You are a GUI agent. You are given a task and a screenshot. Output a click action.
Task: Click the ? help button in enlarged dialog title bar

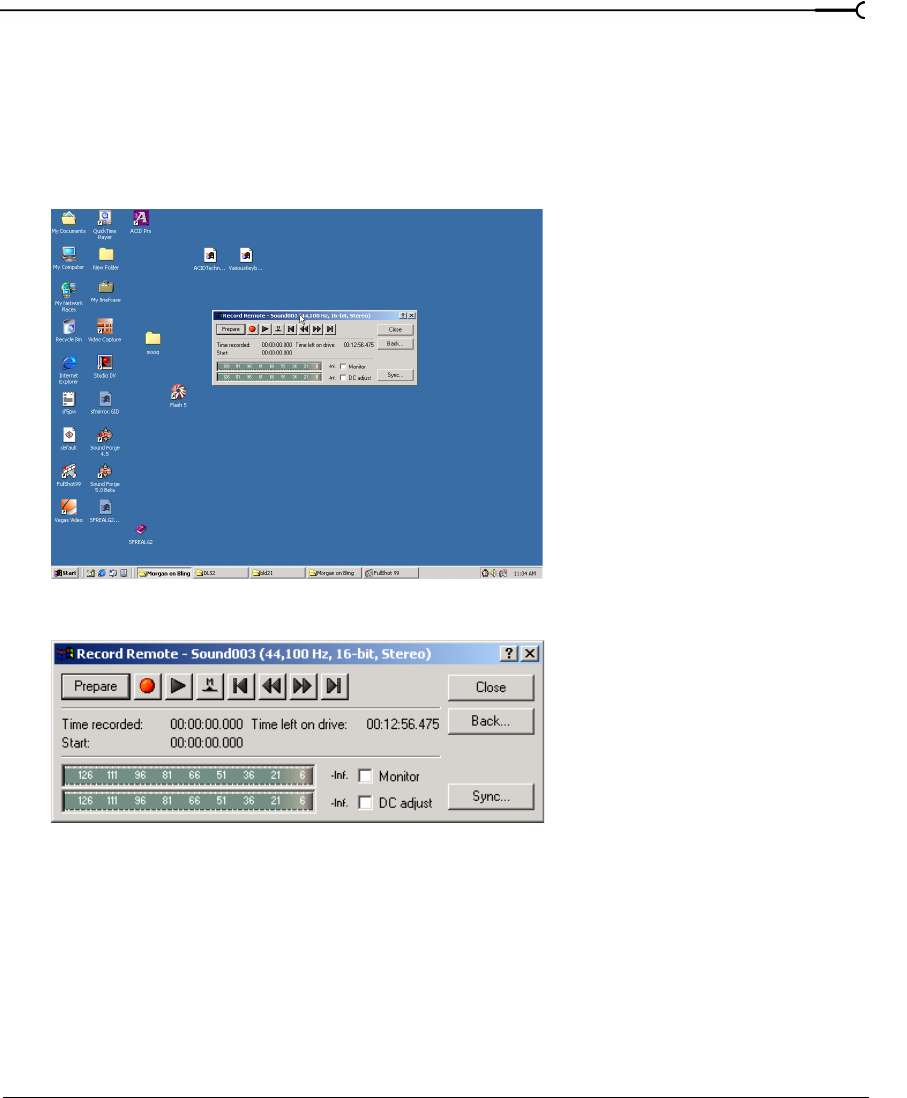click(509, 653)
